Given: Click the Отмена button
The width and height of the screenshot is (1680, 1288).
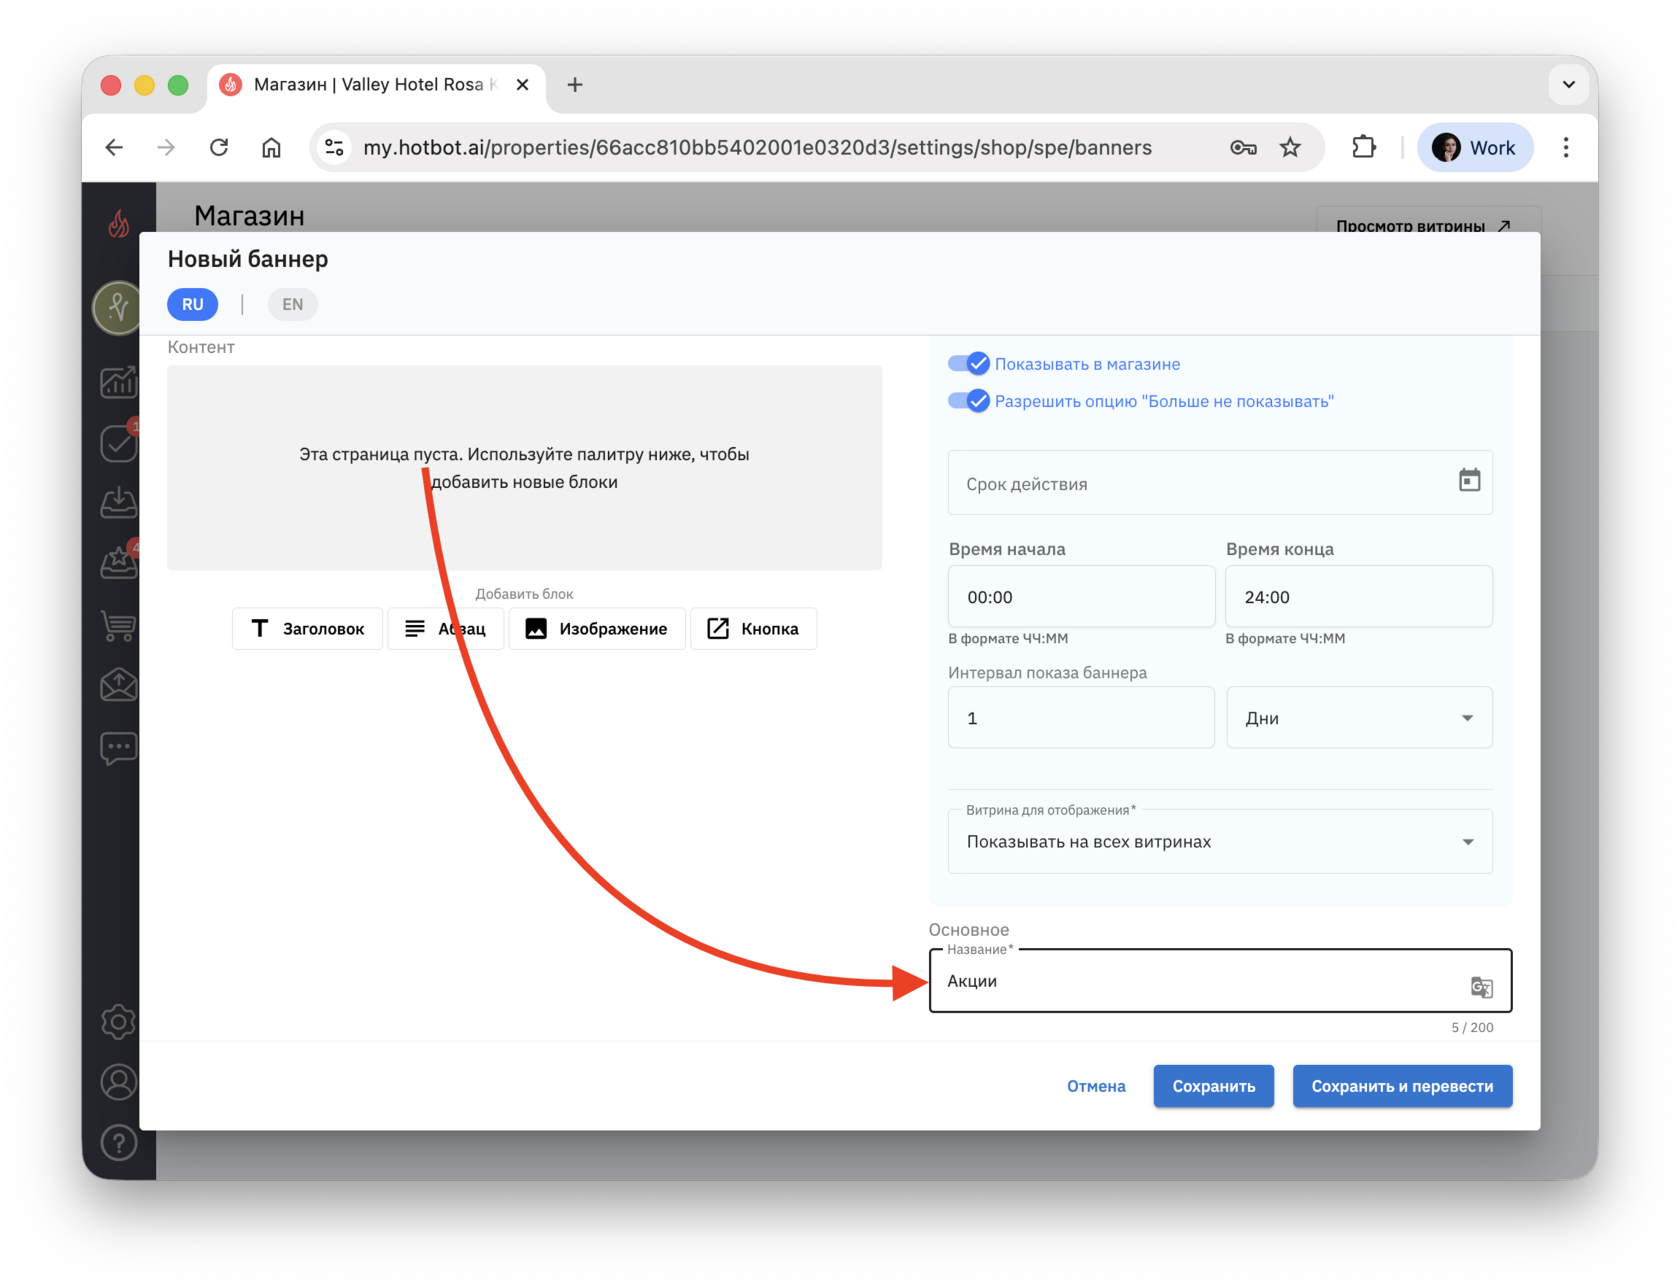Looking at the screenshot, I should pos(1096,1086).
